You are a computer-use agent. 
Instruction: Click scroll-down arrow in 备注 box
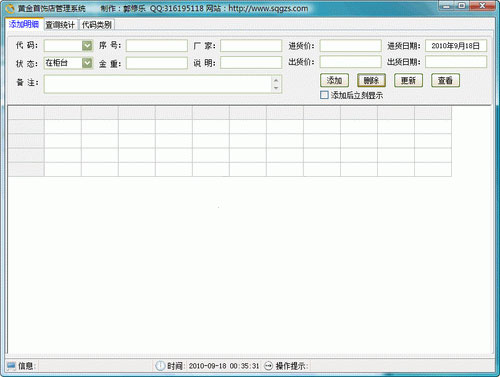pyautogui.click(x=276, y=88)
